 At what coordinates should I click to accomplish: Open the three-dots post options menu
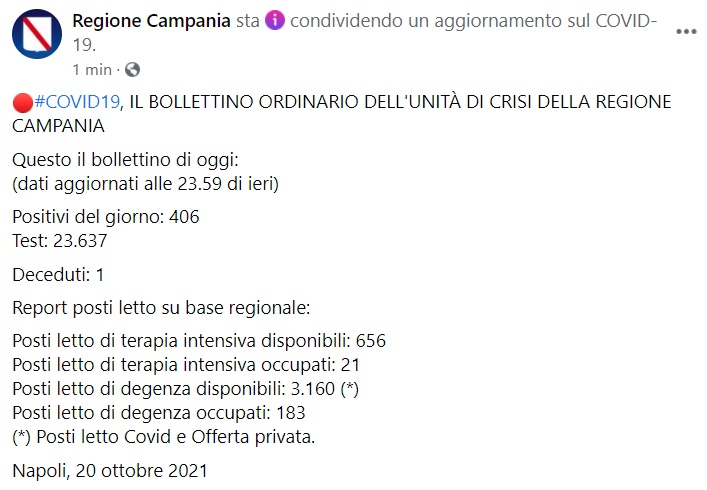(x=686, y=32)
